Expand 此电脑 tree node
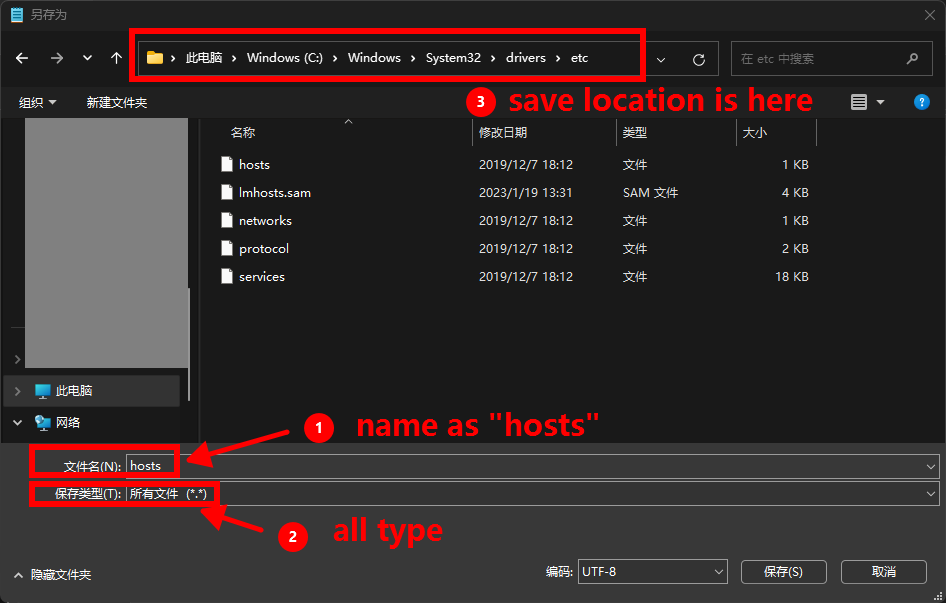This screenshot has width=946, height=603. click(17, 391)
